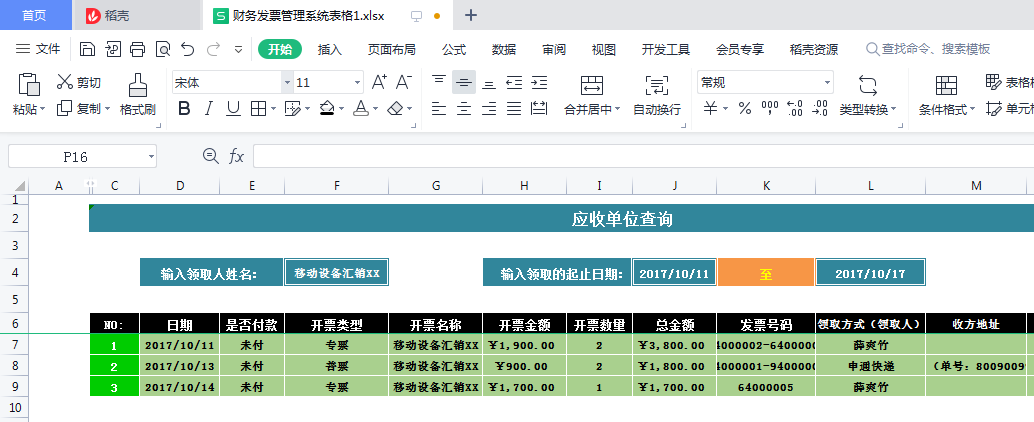The width and height of the screenshot is (1034, 422).
Task: Click the Save icon in quick access toolbar
Action: pos(88,49)
